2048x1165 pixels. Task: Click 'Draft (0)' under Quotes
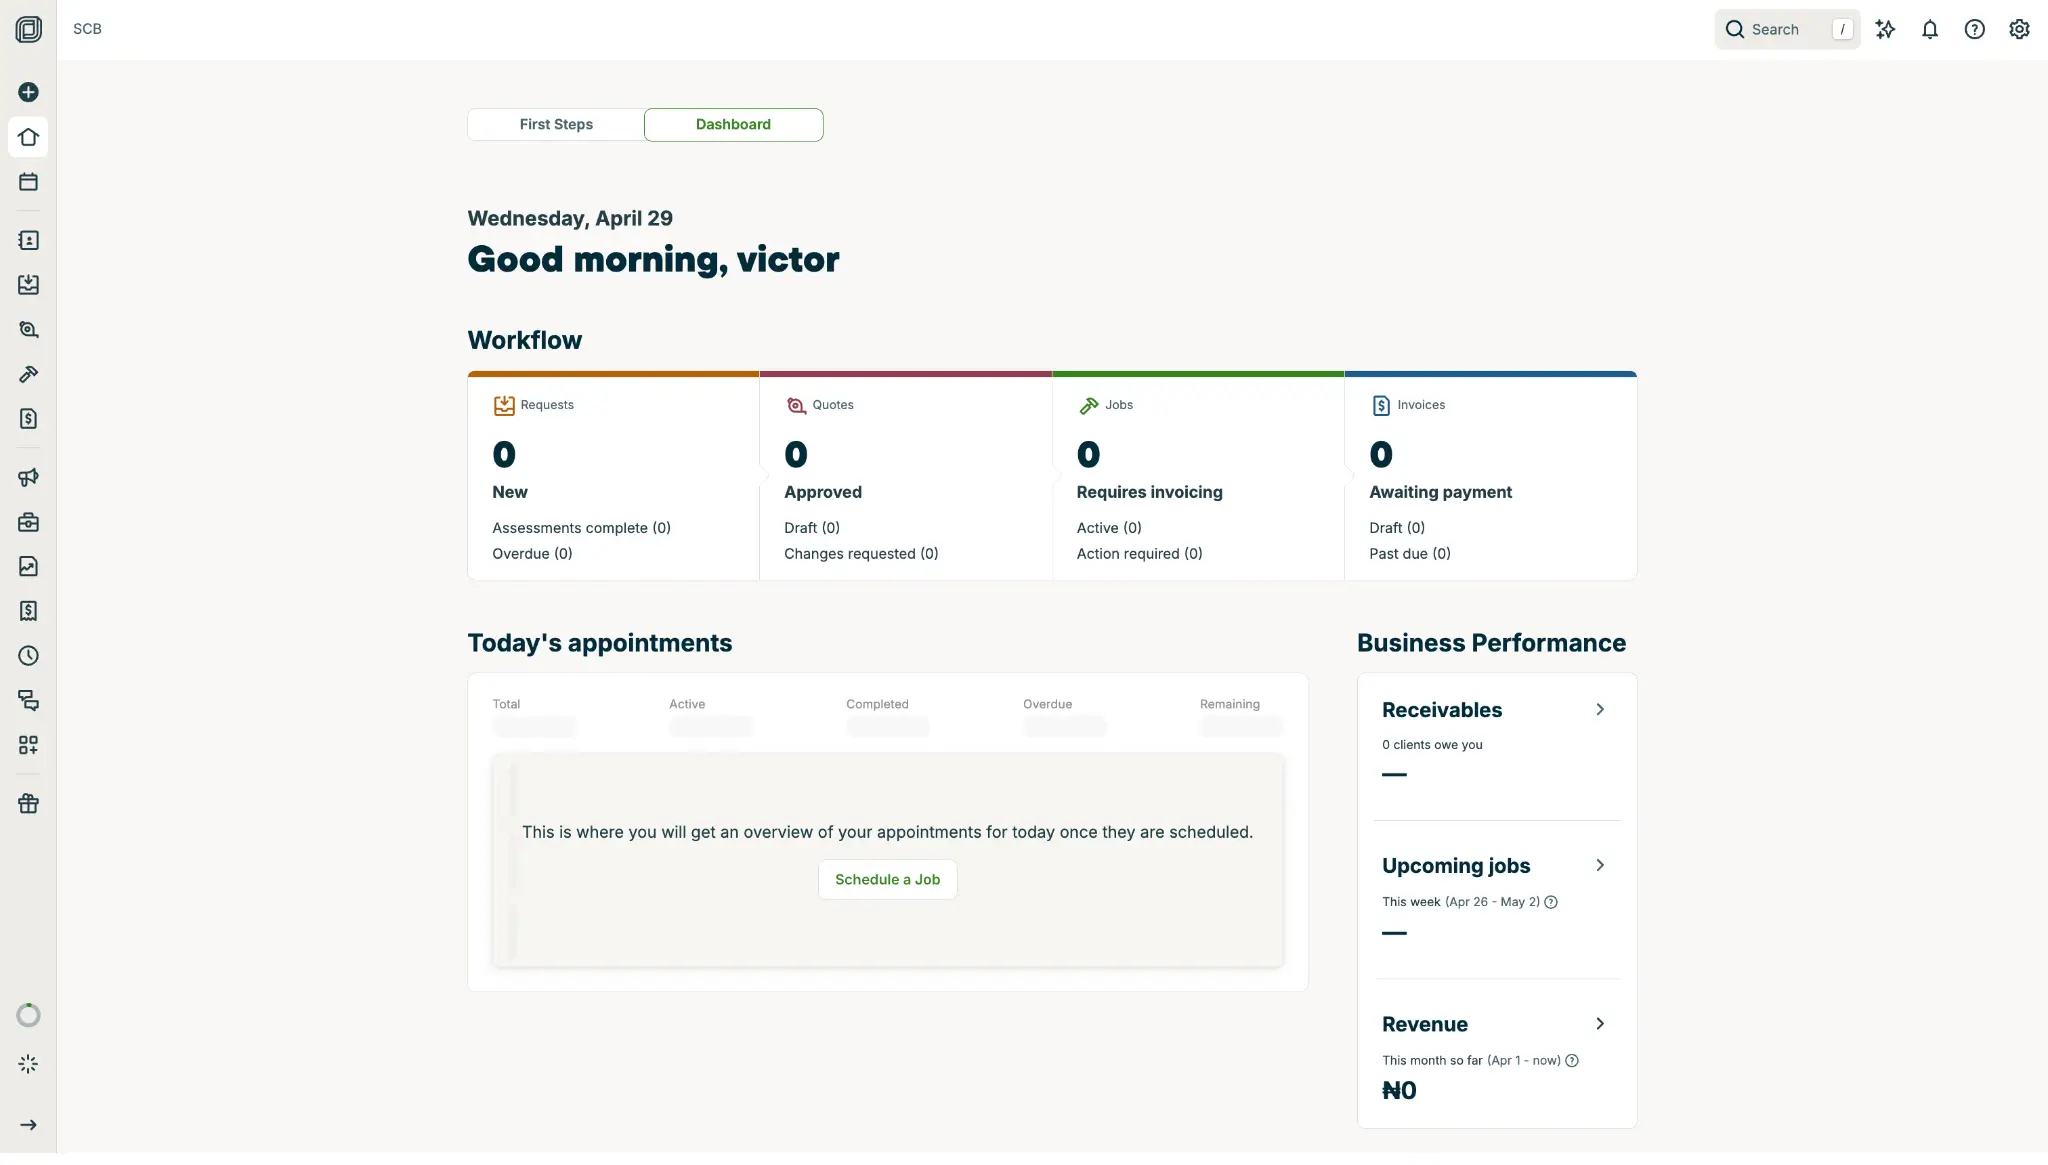pos(812,528)
